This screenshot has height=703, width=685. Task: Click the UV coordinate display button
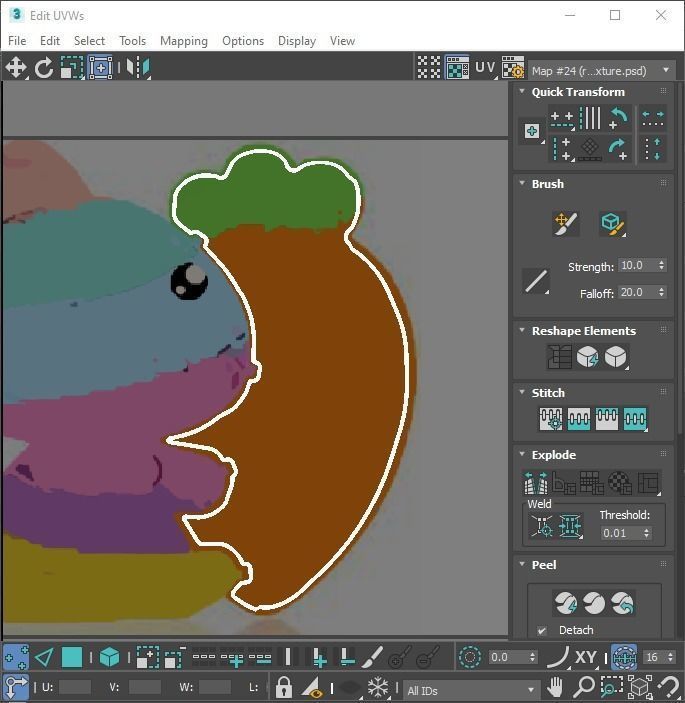click(485, 67)
